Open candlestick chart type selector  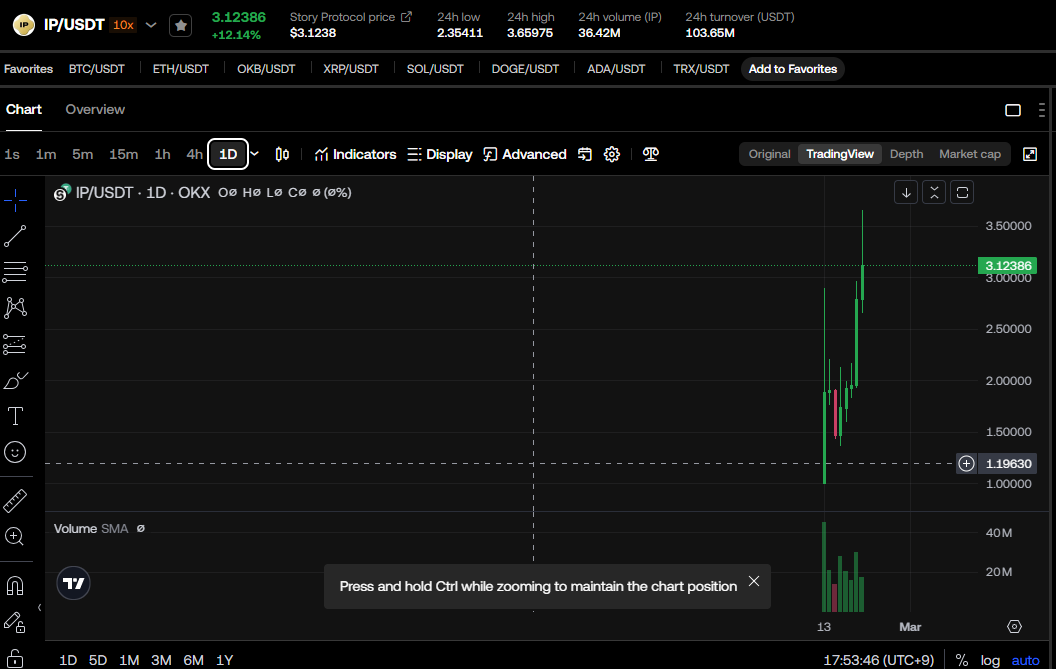(282, 154)
